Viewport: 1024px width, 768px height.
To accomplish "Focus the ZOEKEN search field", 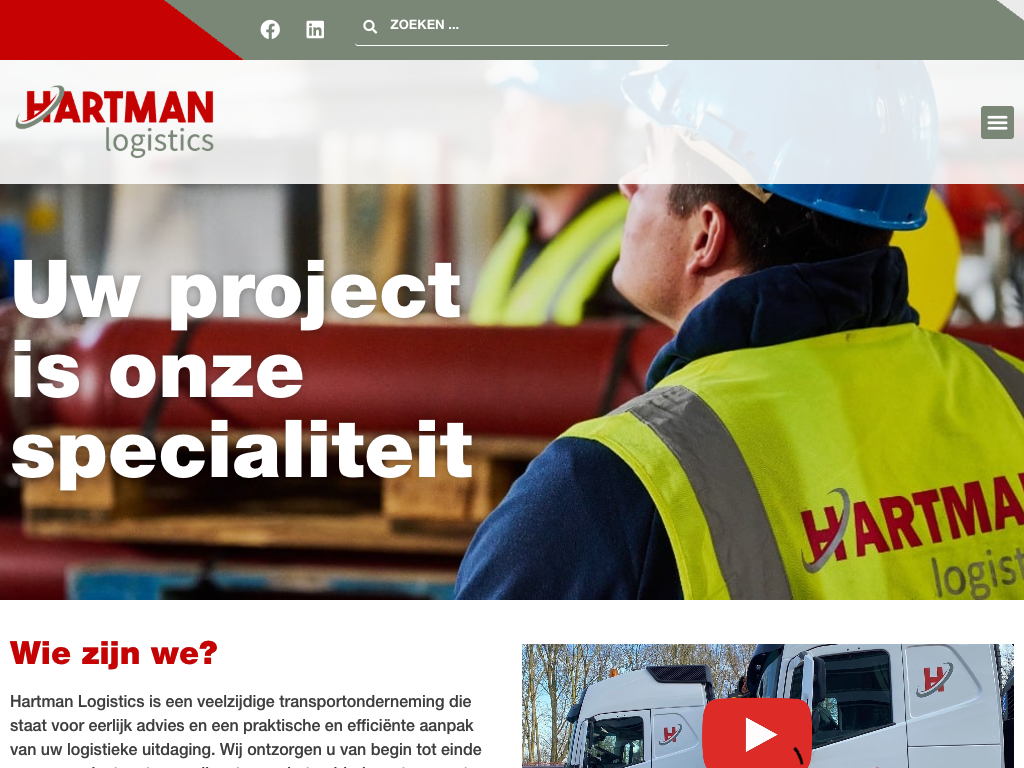I will [x=511, y=26].
